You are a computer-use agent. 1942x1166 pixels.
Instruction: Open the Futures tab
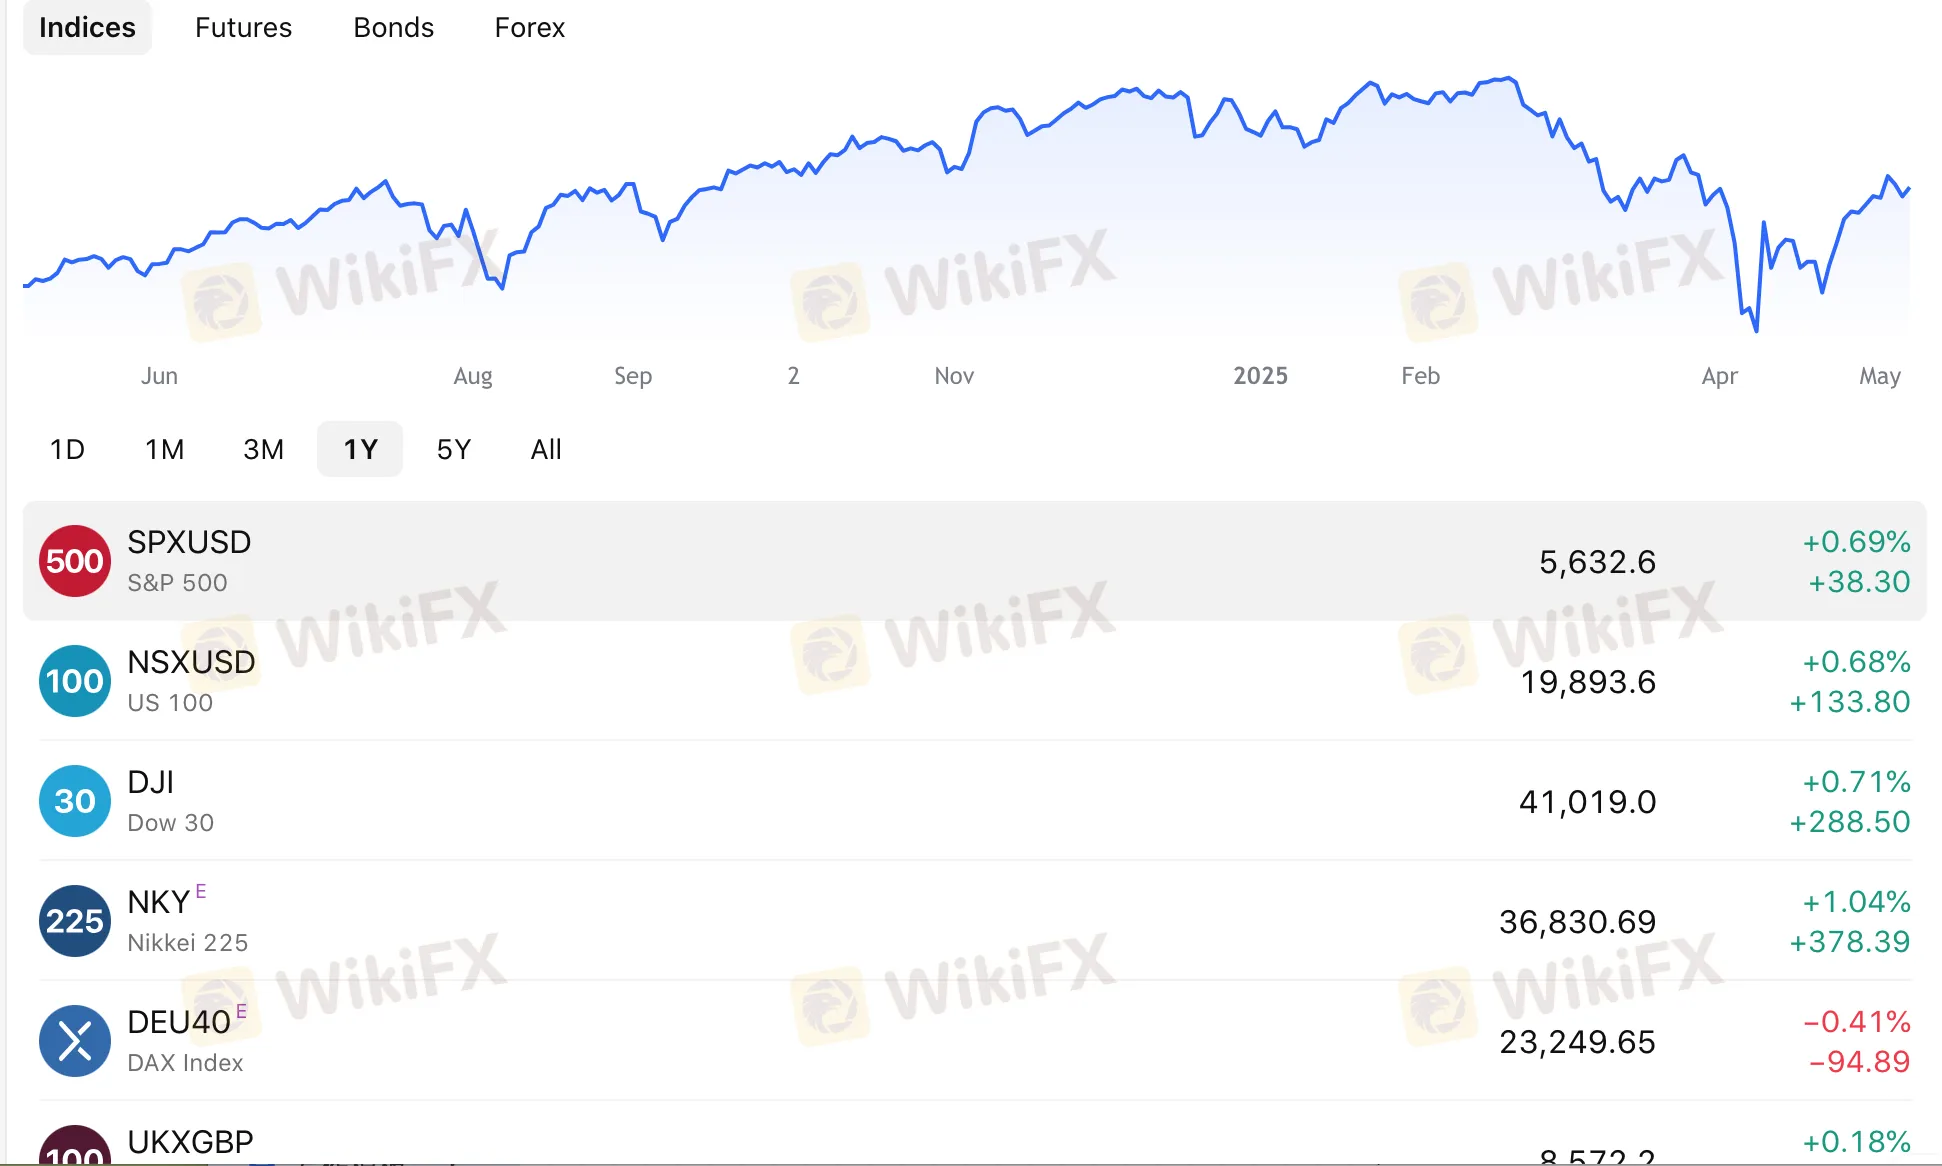(x=243, y=28)
